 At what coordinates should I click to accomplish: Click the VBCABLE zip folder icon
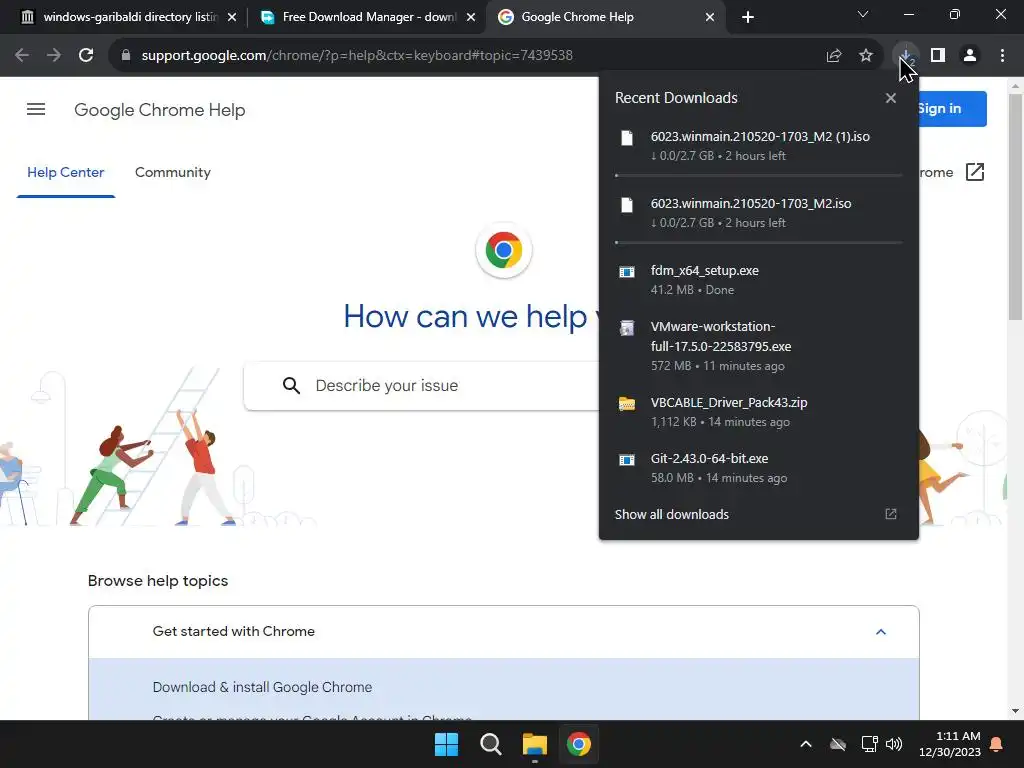[x=627, y=404]
